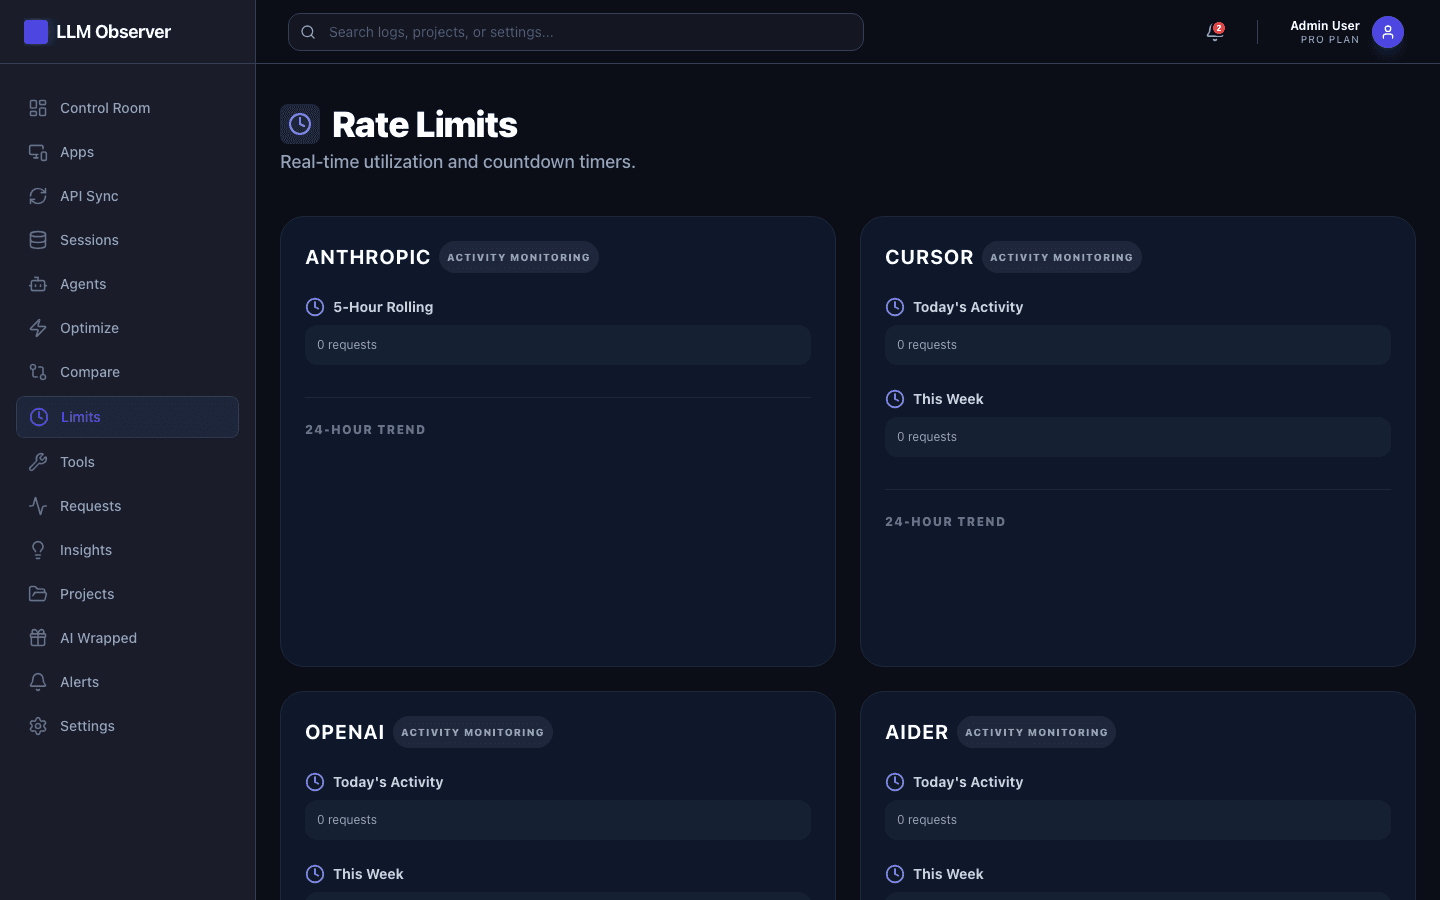
Task: Click the Compare branch icon
Action: pyautogui.click(x=38, y=372)
